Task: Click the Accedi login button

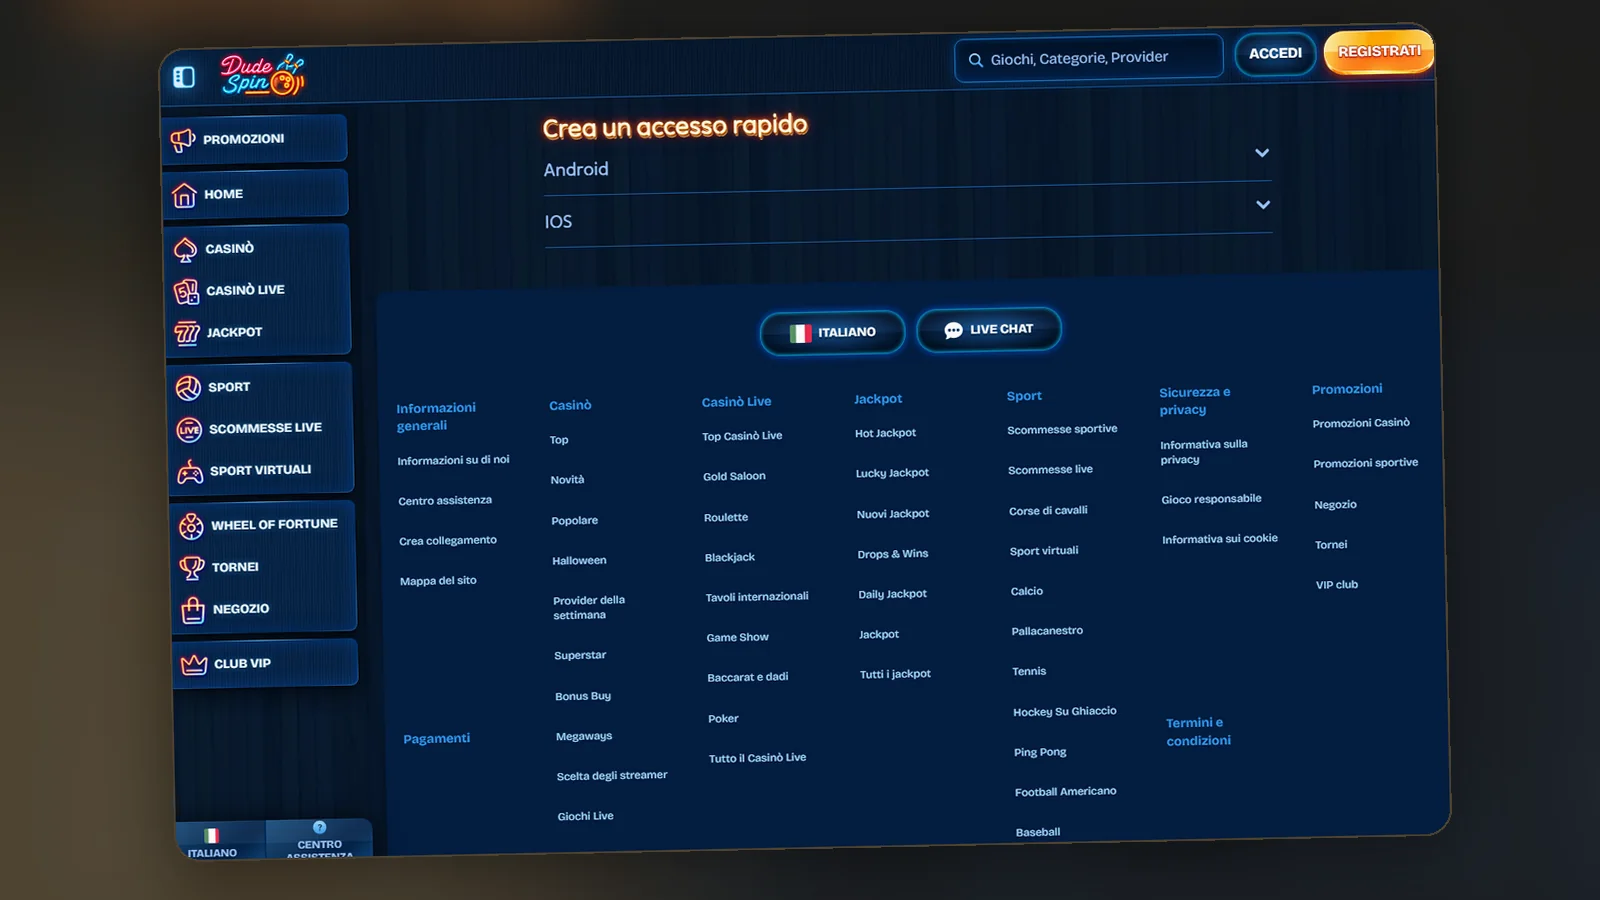Action: [1275, 53]
